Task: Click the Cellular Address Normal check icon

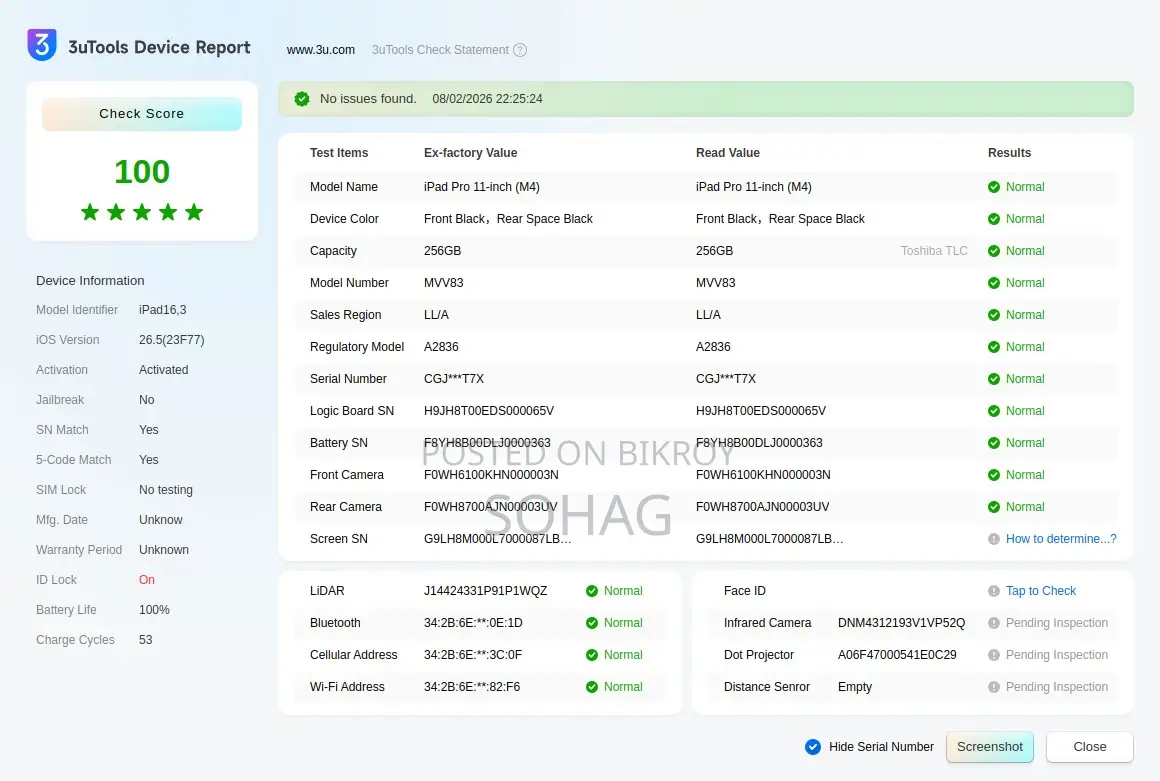Action: [x=592, y=655]
